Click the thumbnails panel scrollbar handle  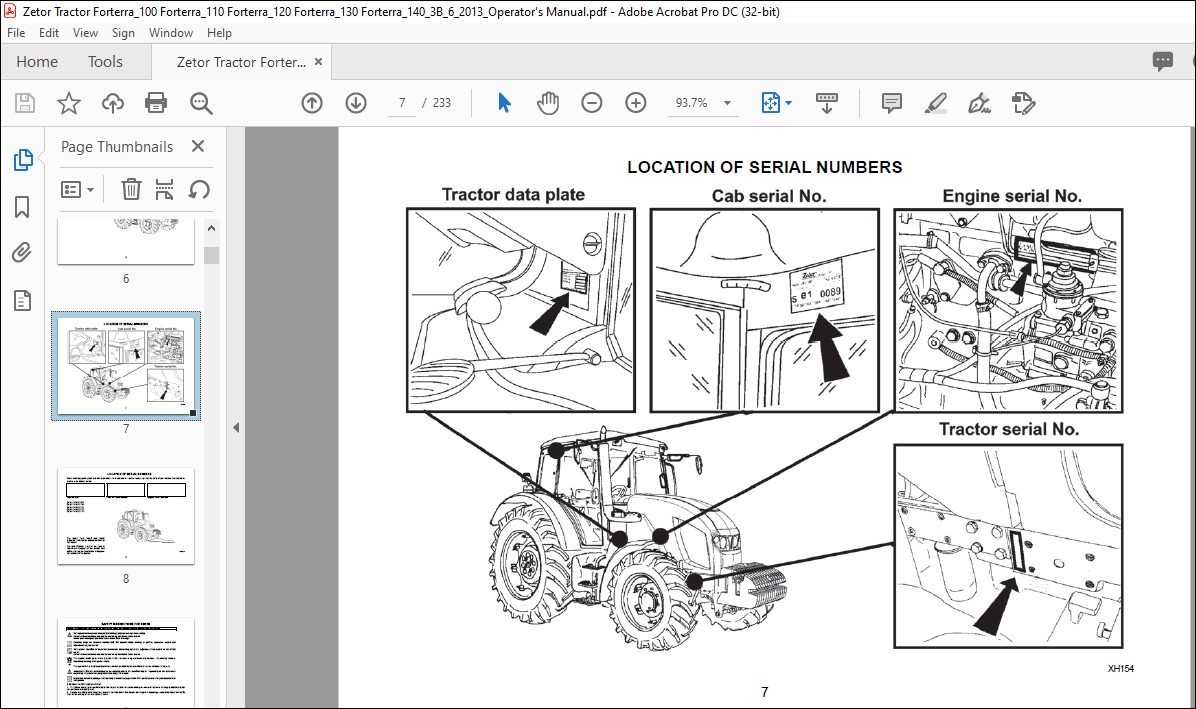tap(211, 255)
